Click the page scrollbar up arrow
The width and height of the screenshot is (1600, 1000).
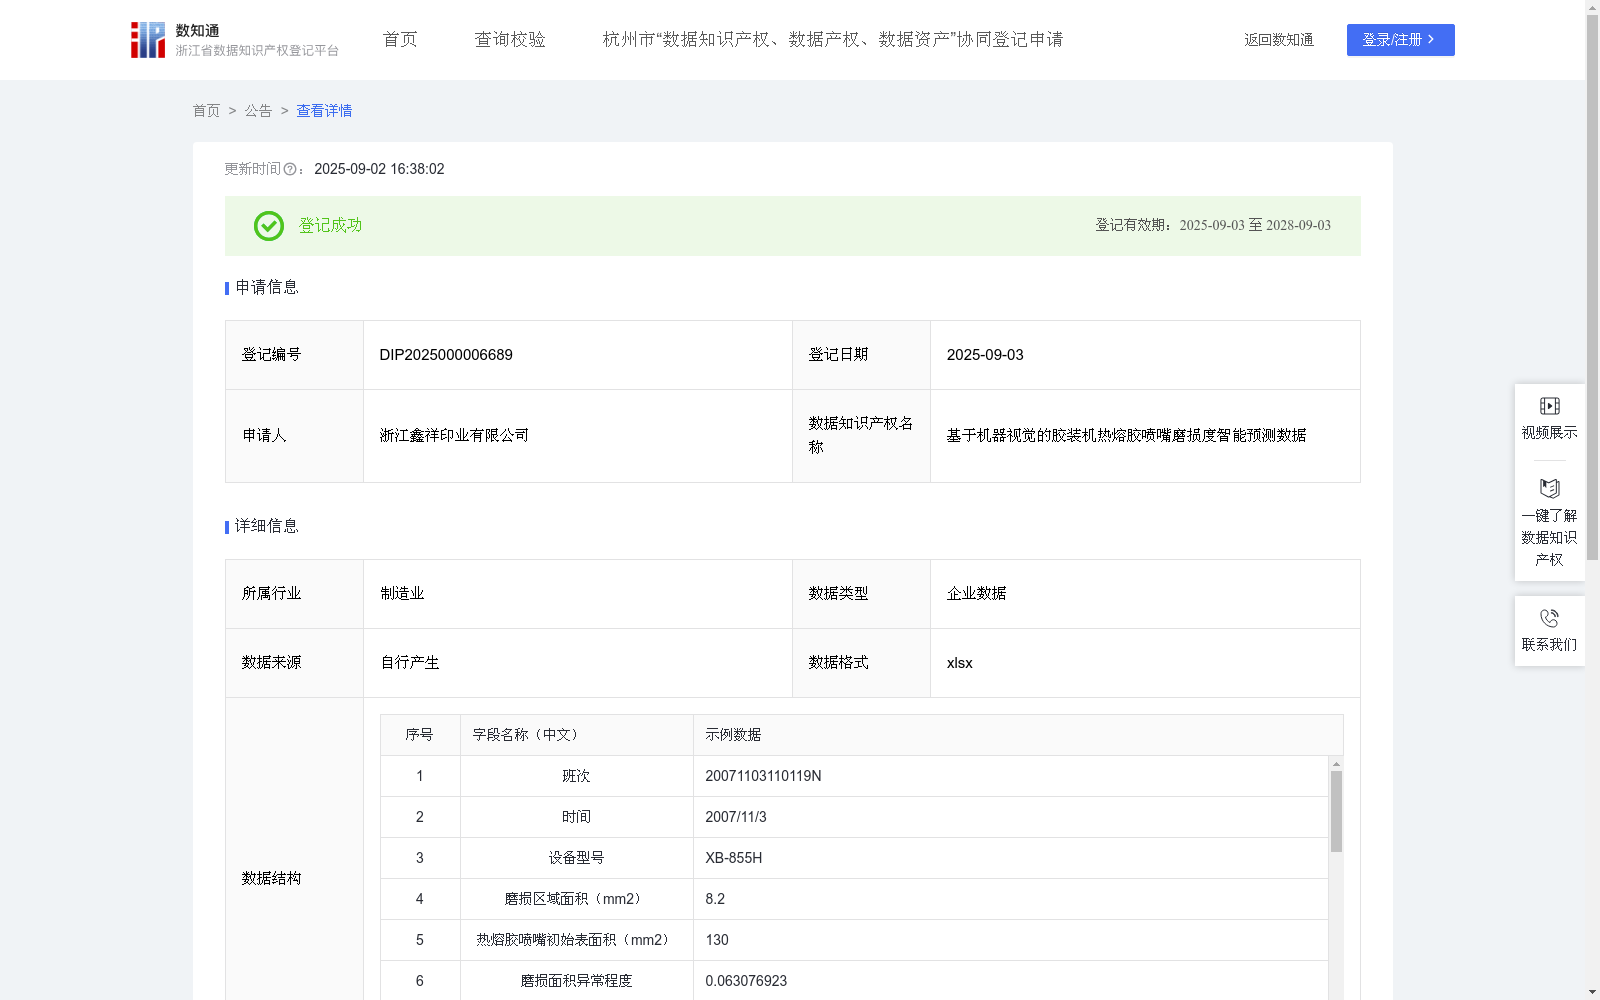(x=1592, y=7)
